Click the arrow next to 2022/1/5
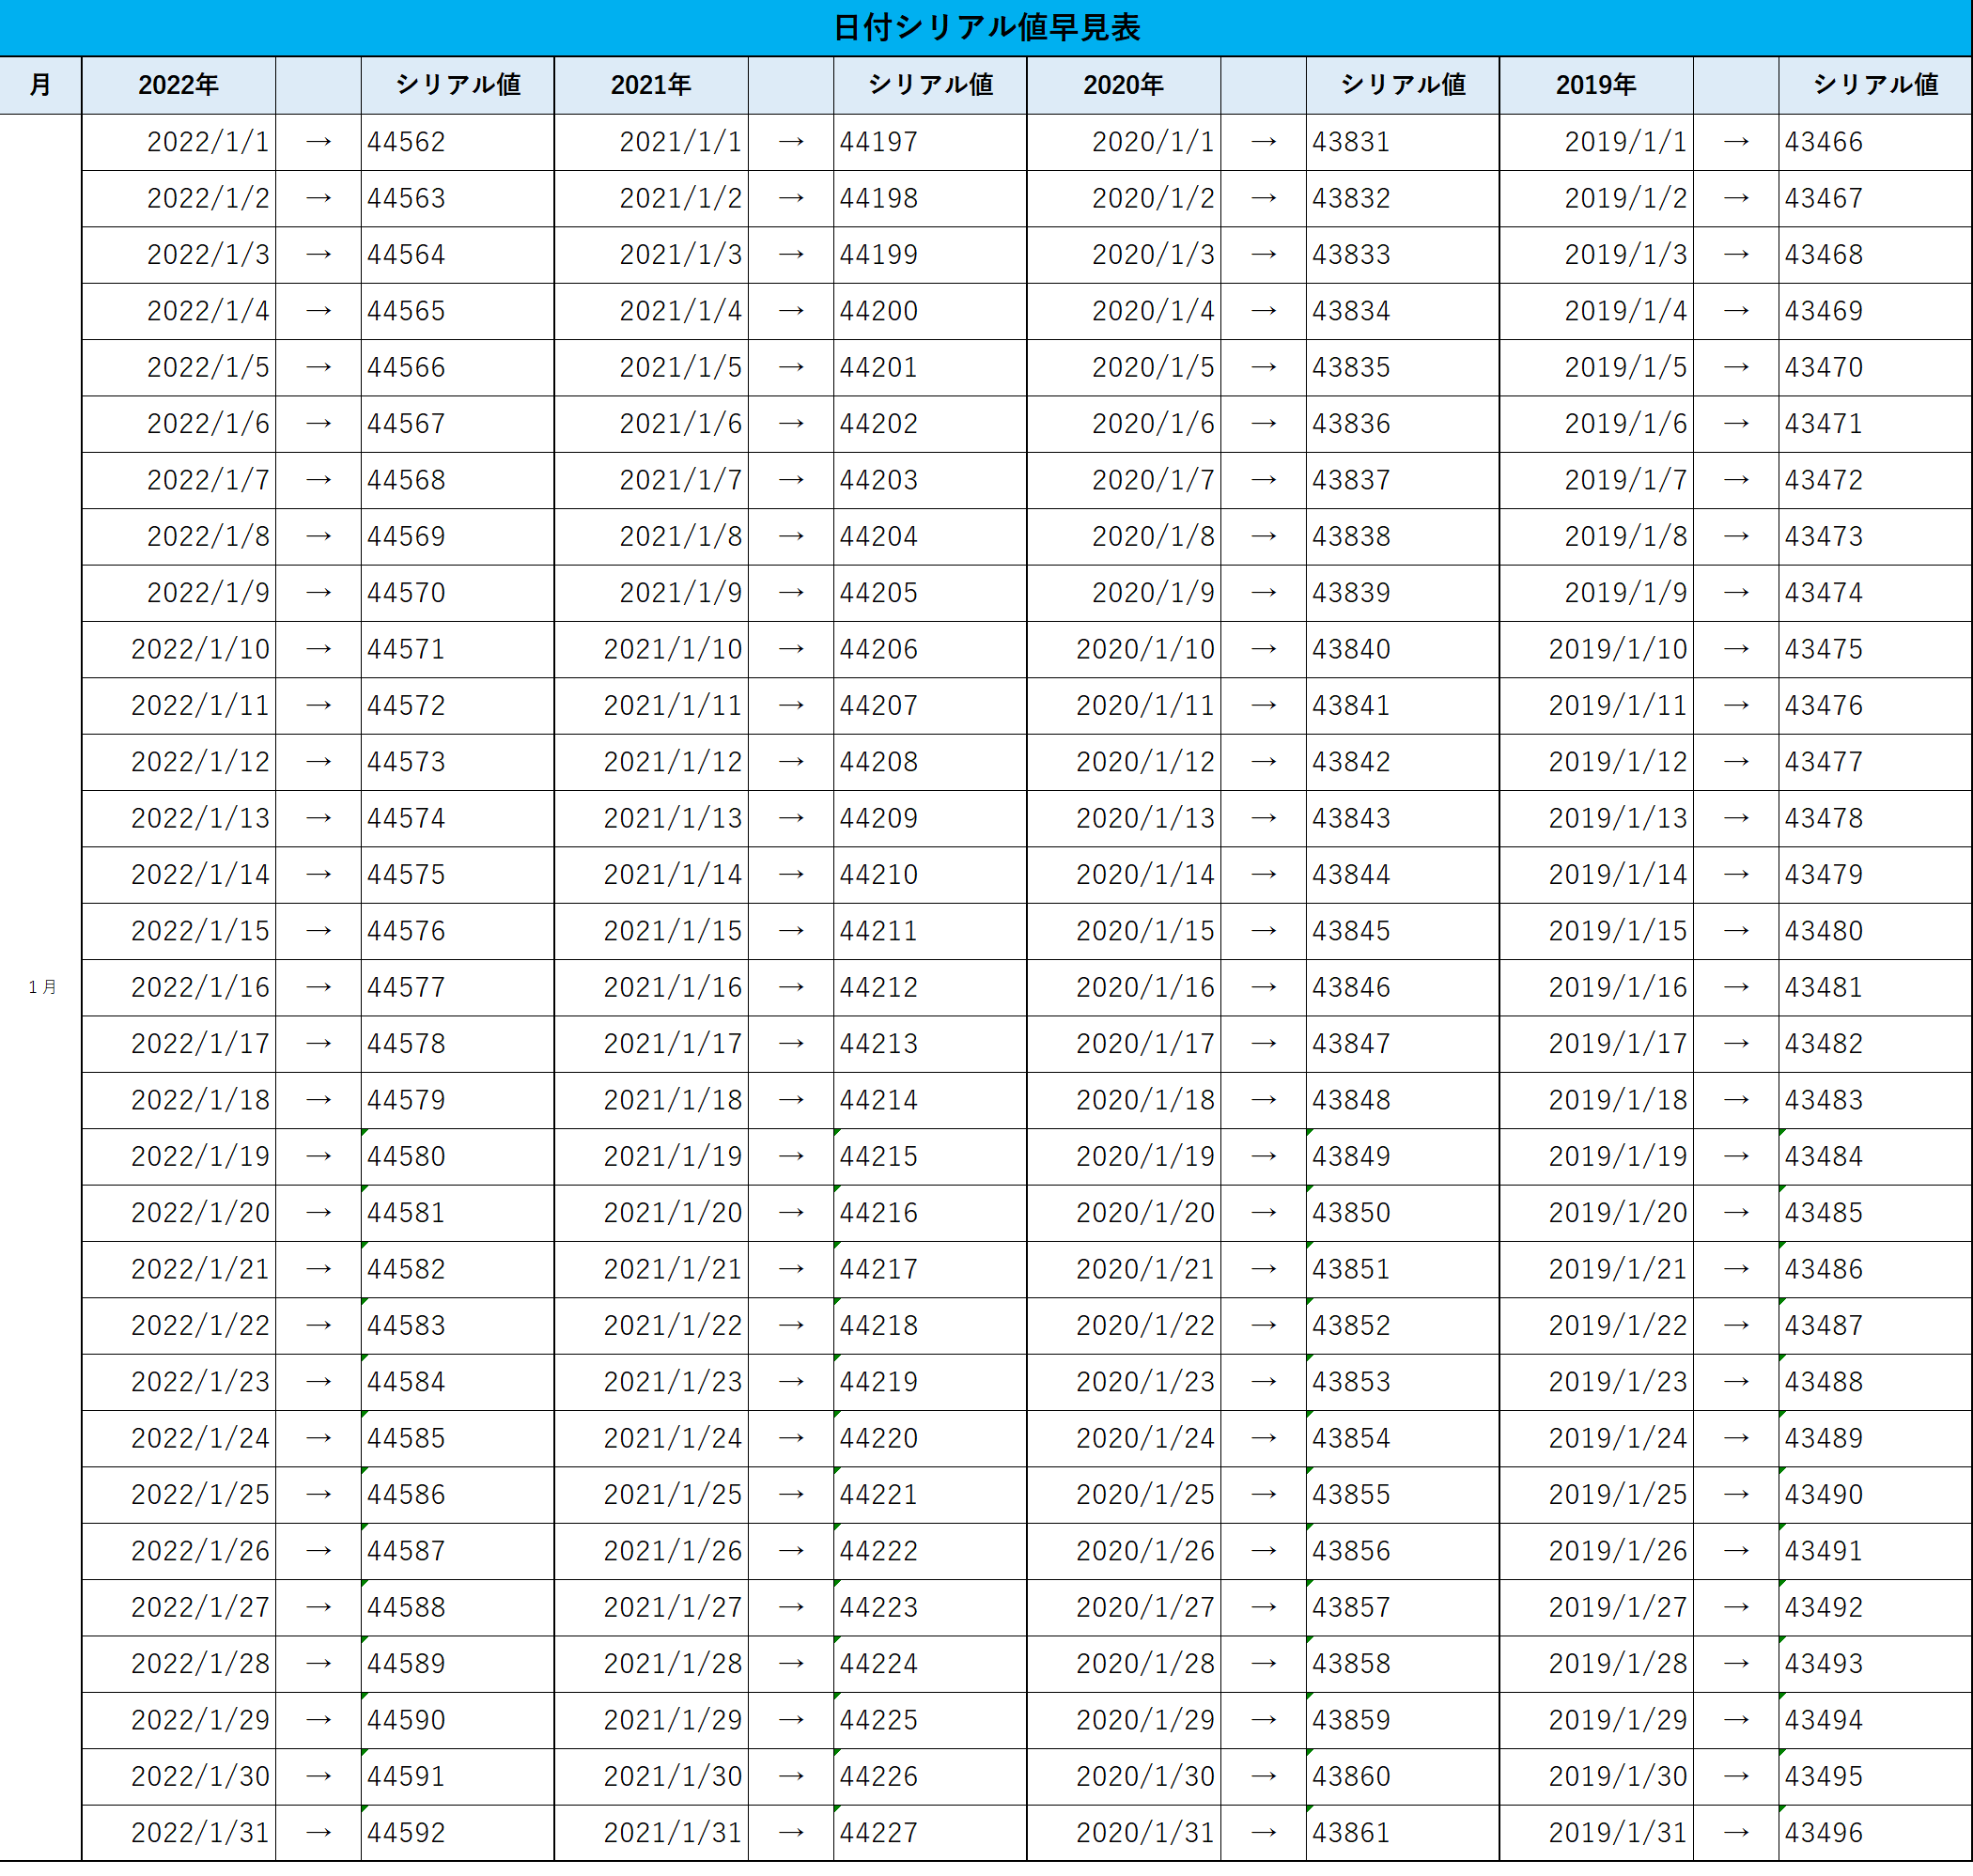The width and height of the screenshot is (1973, 1876). [318, 367]
